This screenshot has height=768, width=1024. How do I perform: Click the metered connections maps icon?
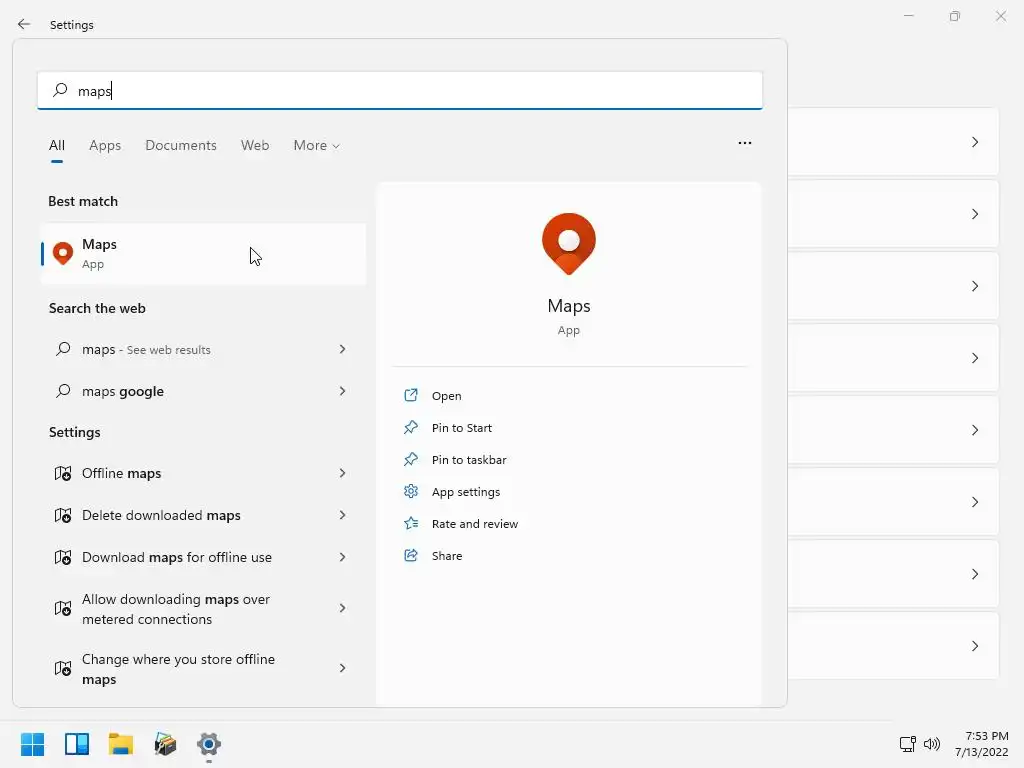pos(63,609)
